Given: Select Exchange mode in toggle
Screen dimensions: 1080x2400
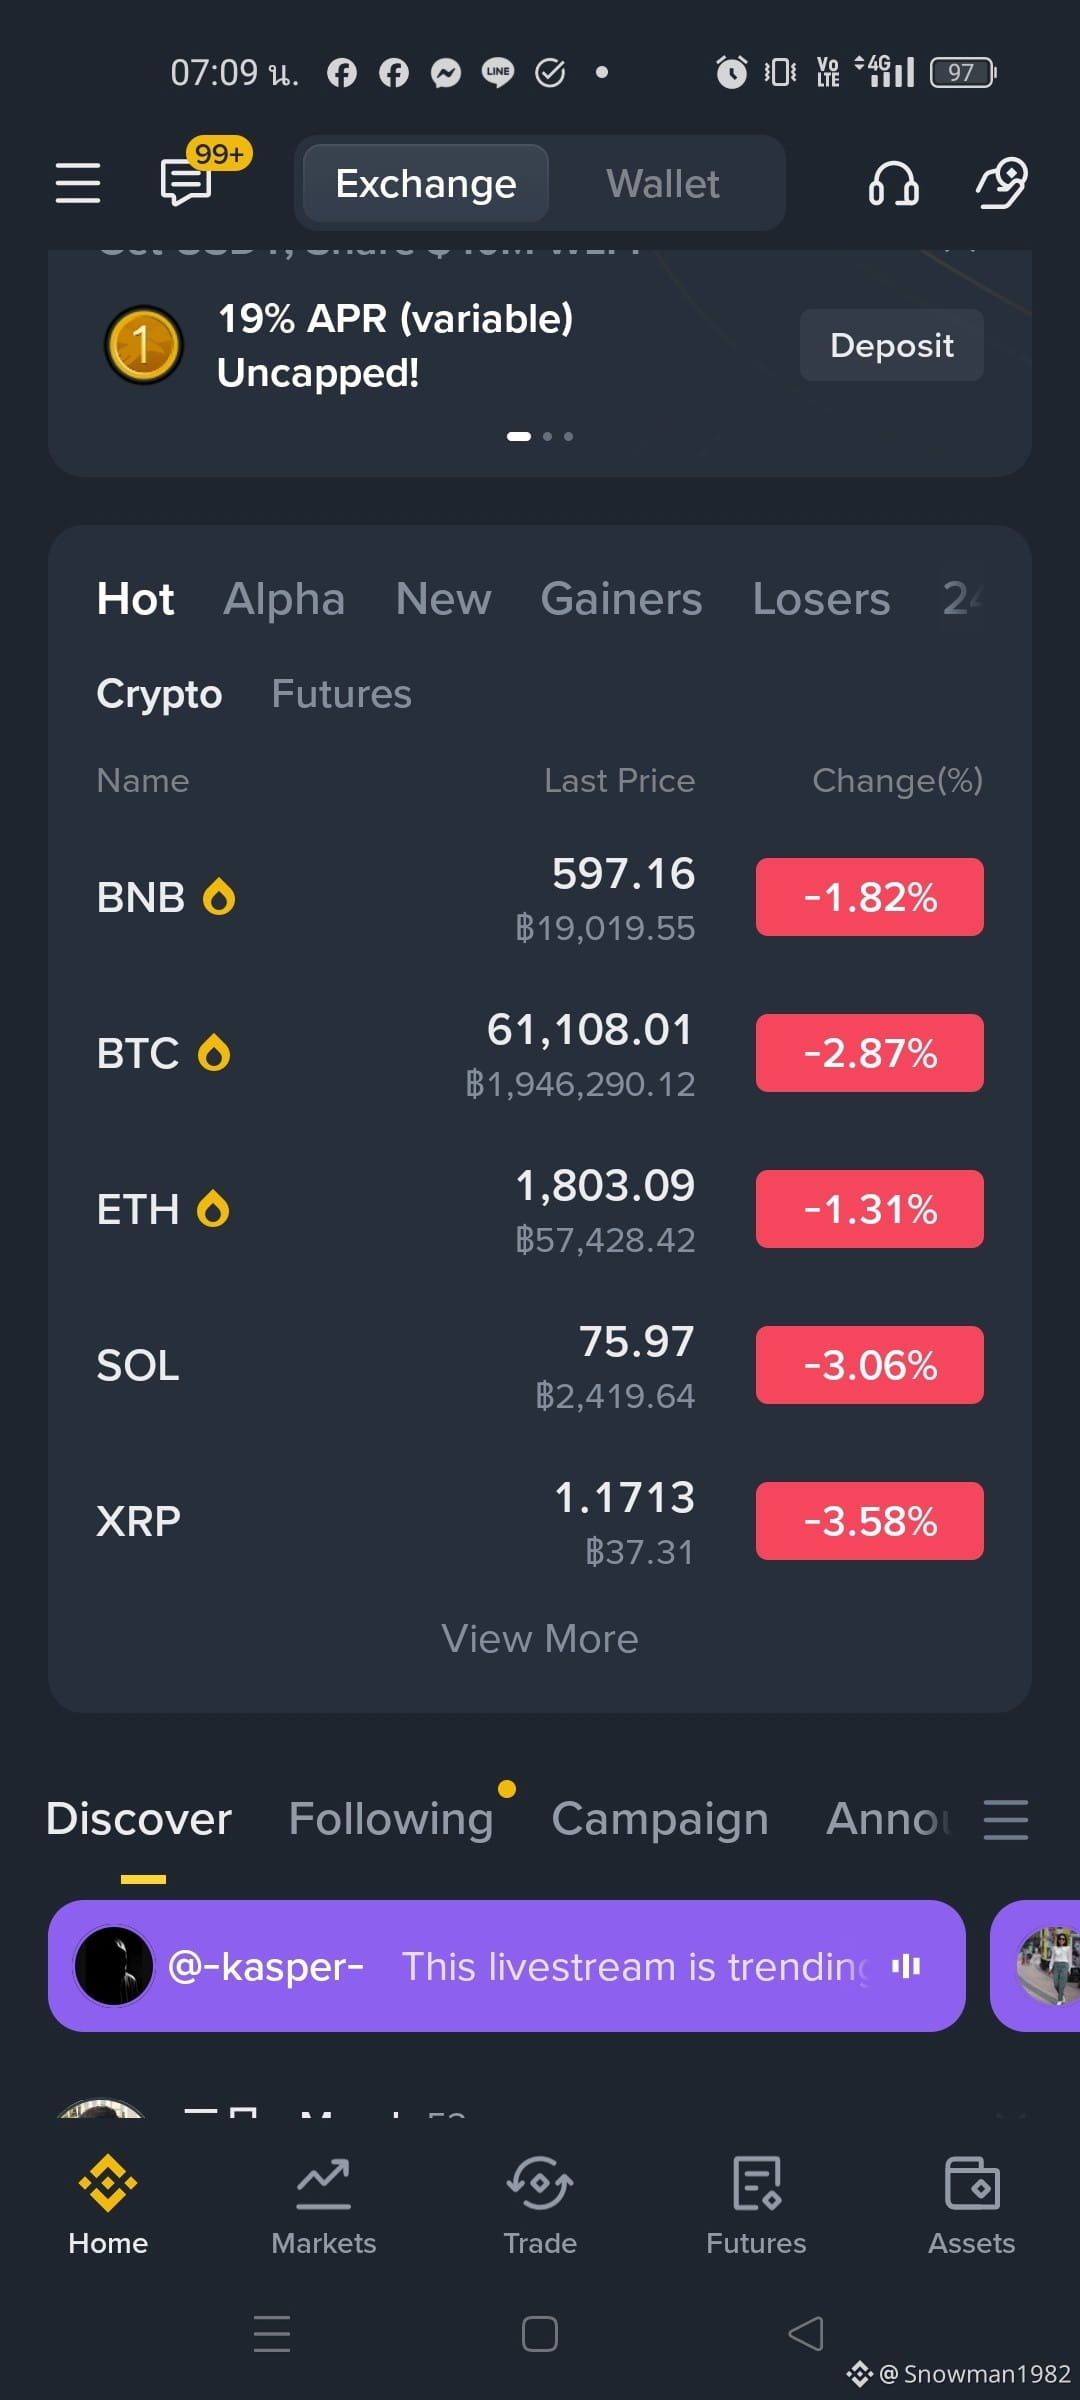Looking at the screenshot, I should tap(426, 184).
